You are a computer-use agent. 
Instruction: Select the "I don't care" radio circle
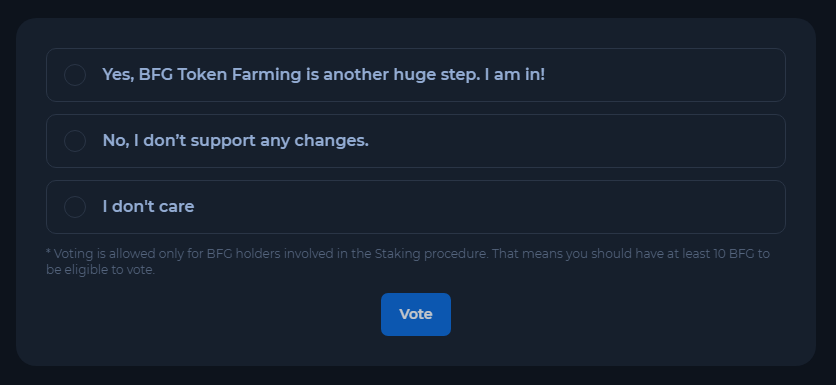(x=75, y=207)
